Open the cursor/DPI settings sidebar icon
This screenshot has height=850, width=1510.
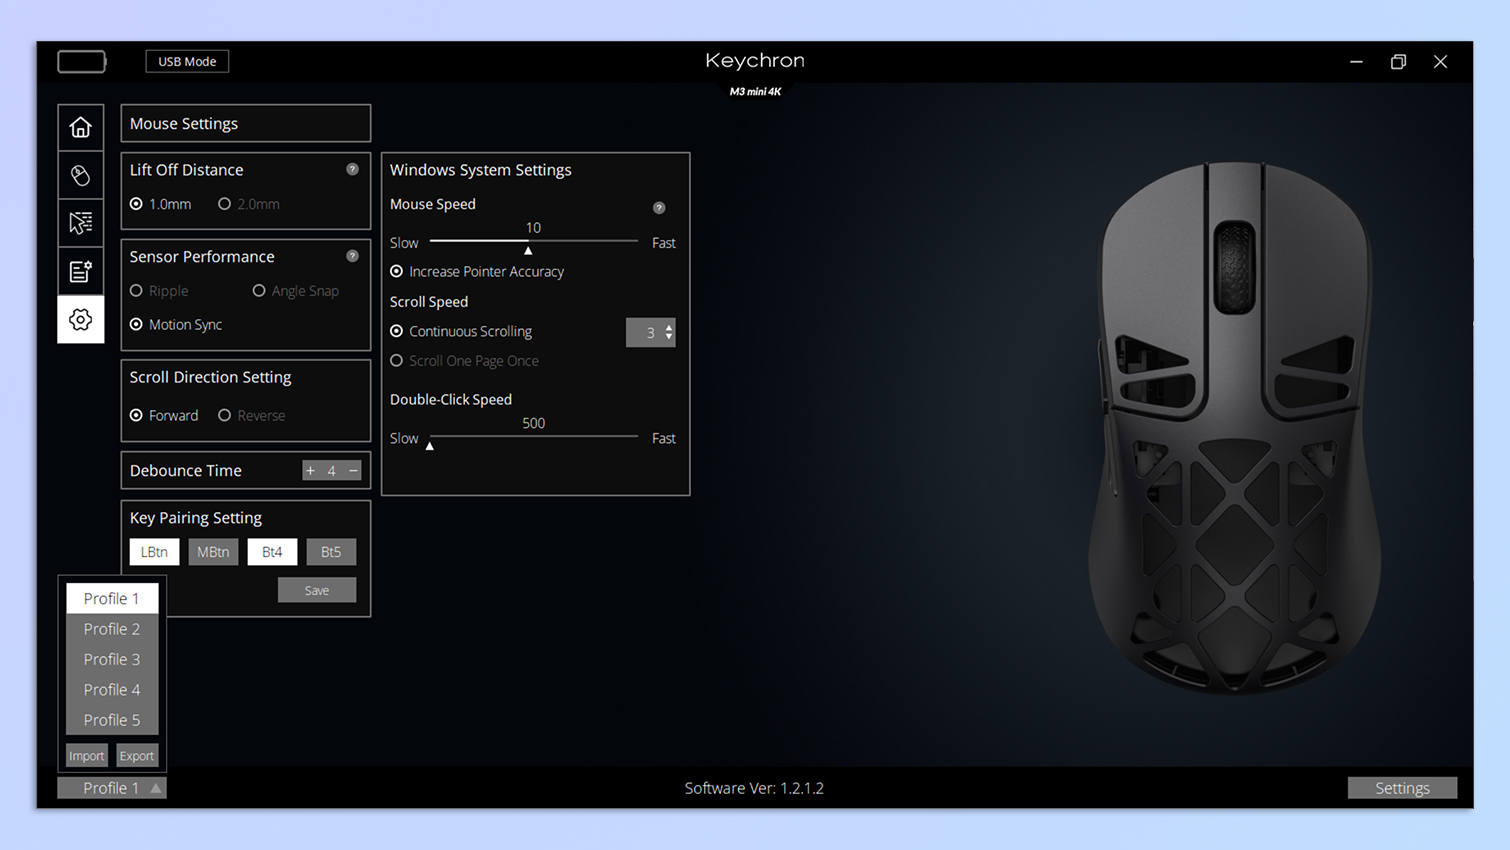(x=81, y=223)
